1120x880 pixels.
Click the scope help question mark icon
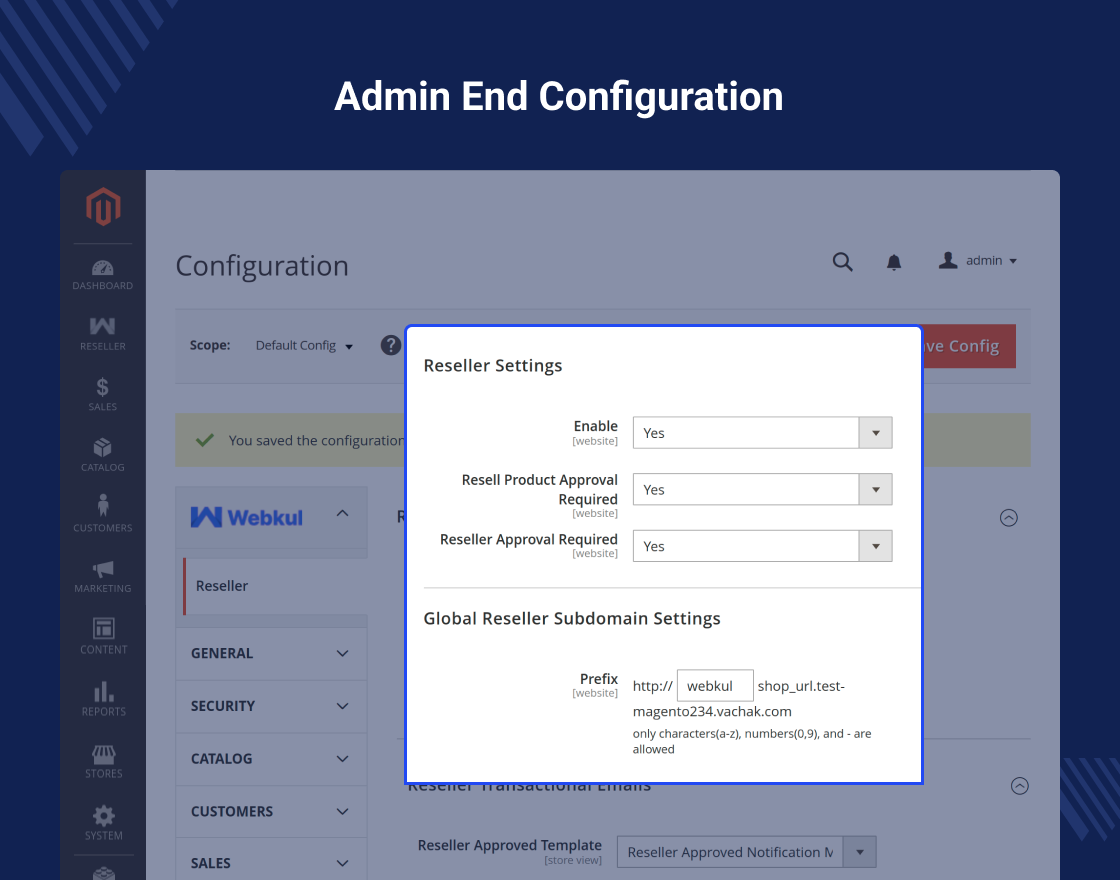[x=391, y=346]
